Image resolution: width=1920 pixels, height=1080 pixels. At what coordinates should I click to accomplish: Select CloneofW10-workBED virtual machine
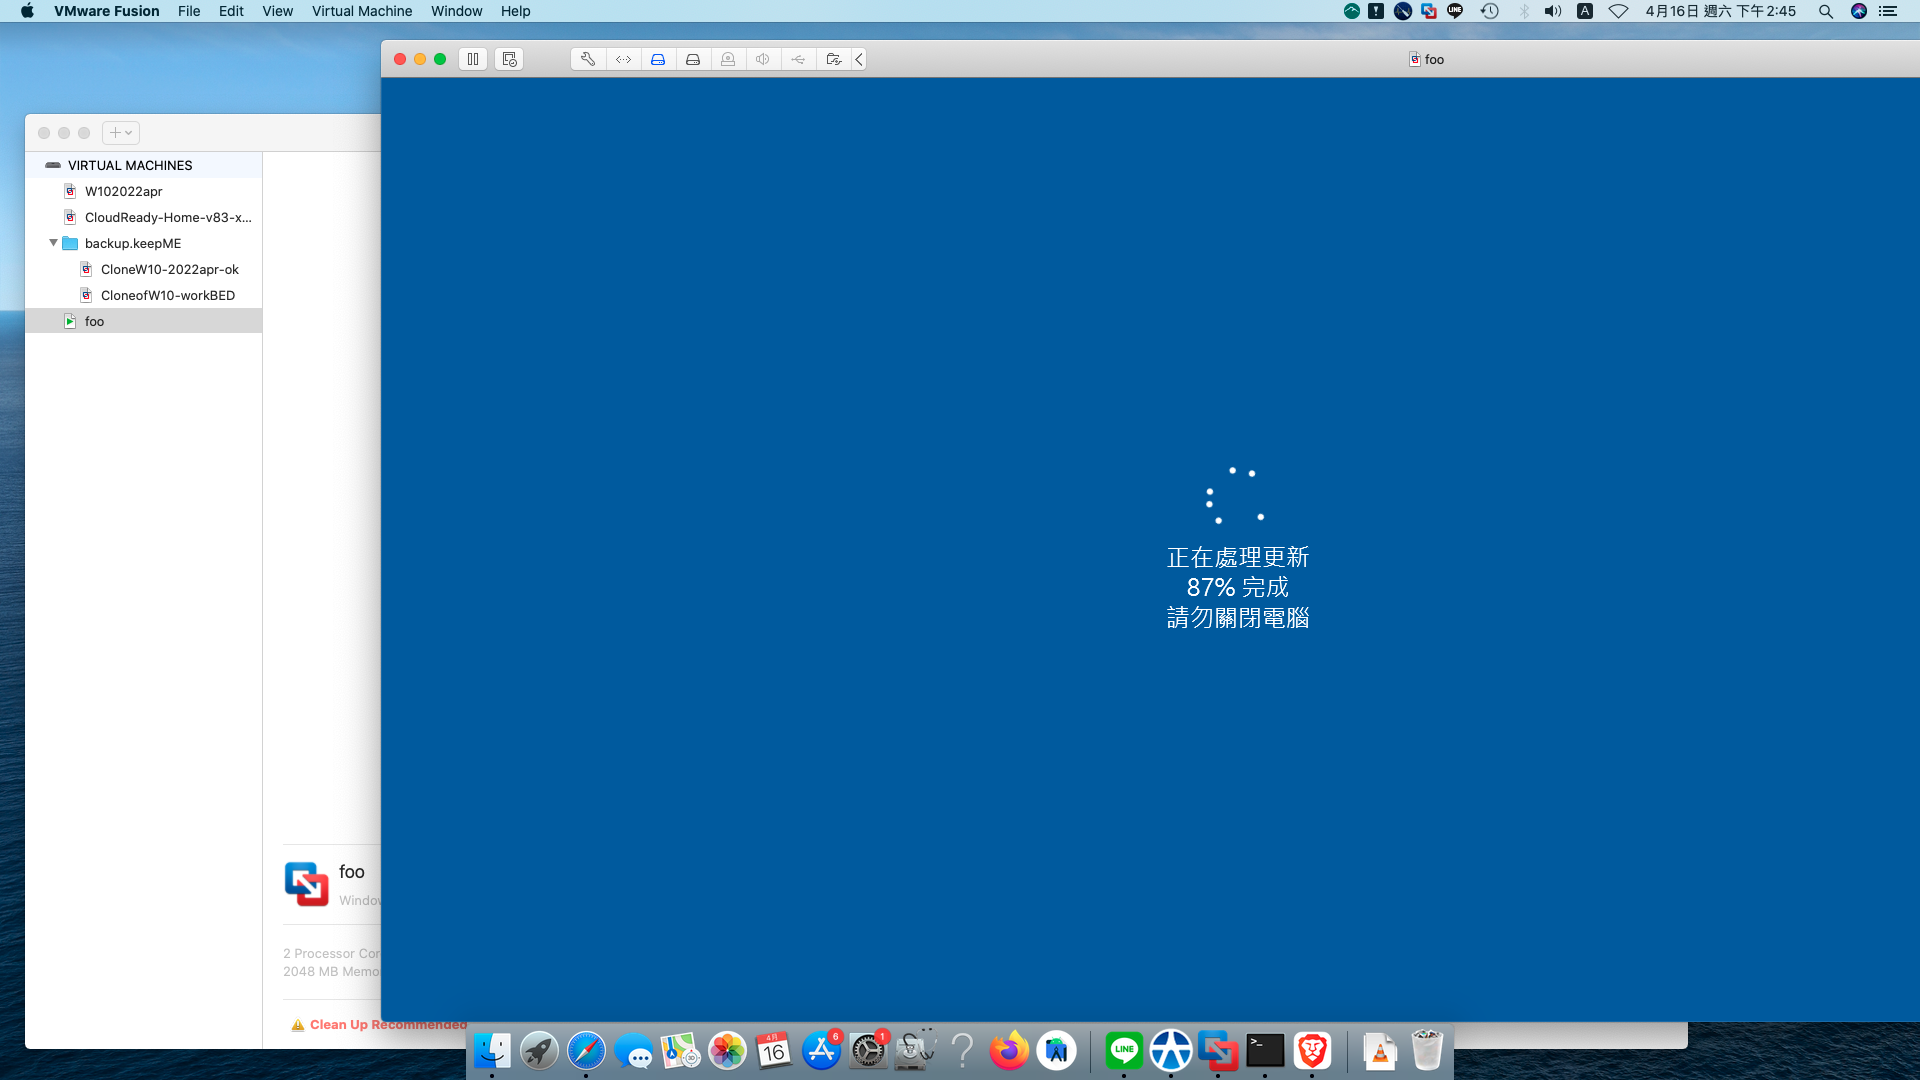coord(167,295)
